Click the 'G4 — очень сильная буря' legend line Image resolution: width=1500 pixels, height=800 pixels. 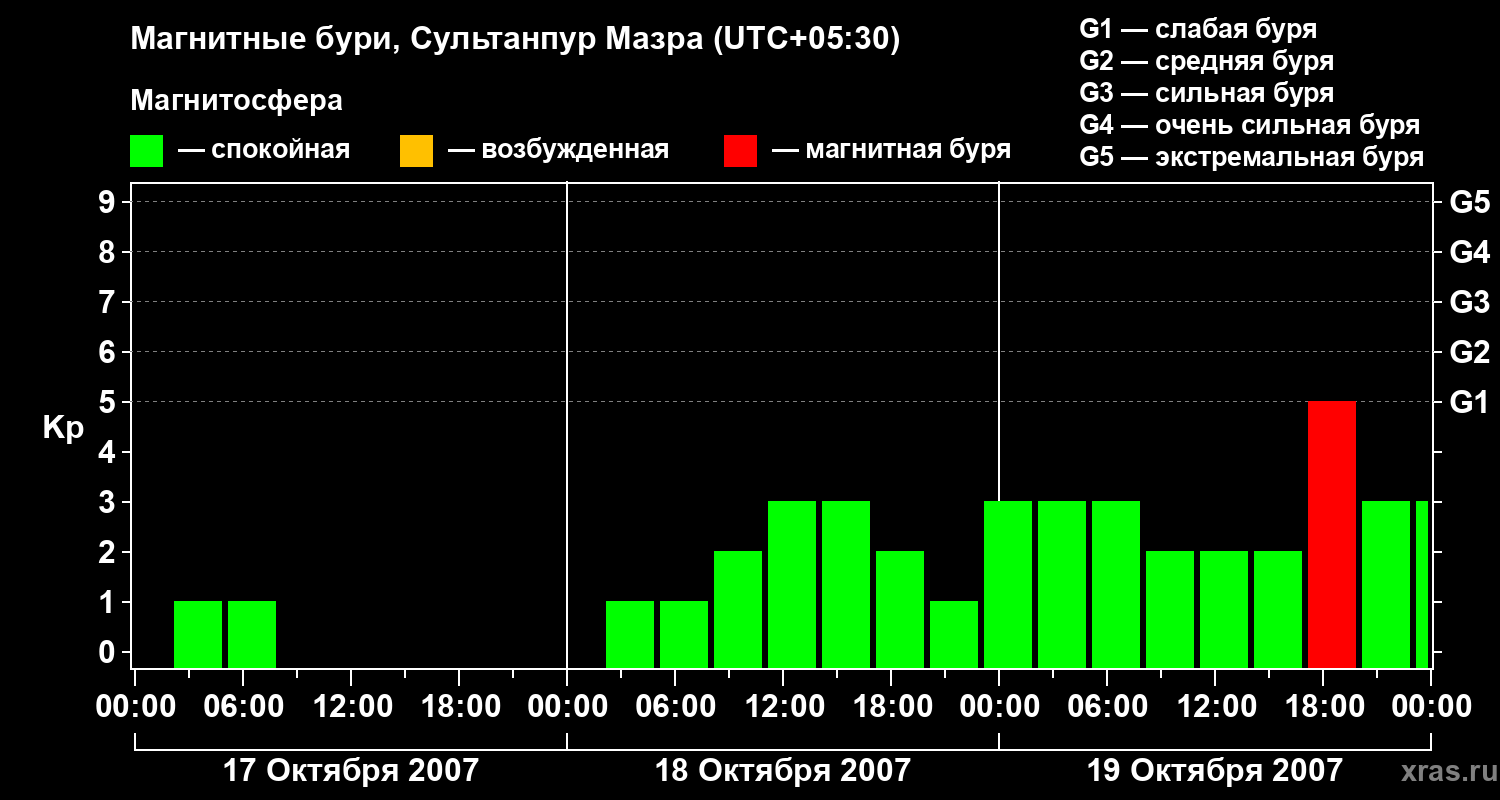(x=1250, y=125)
